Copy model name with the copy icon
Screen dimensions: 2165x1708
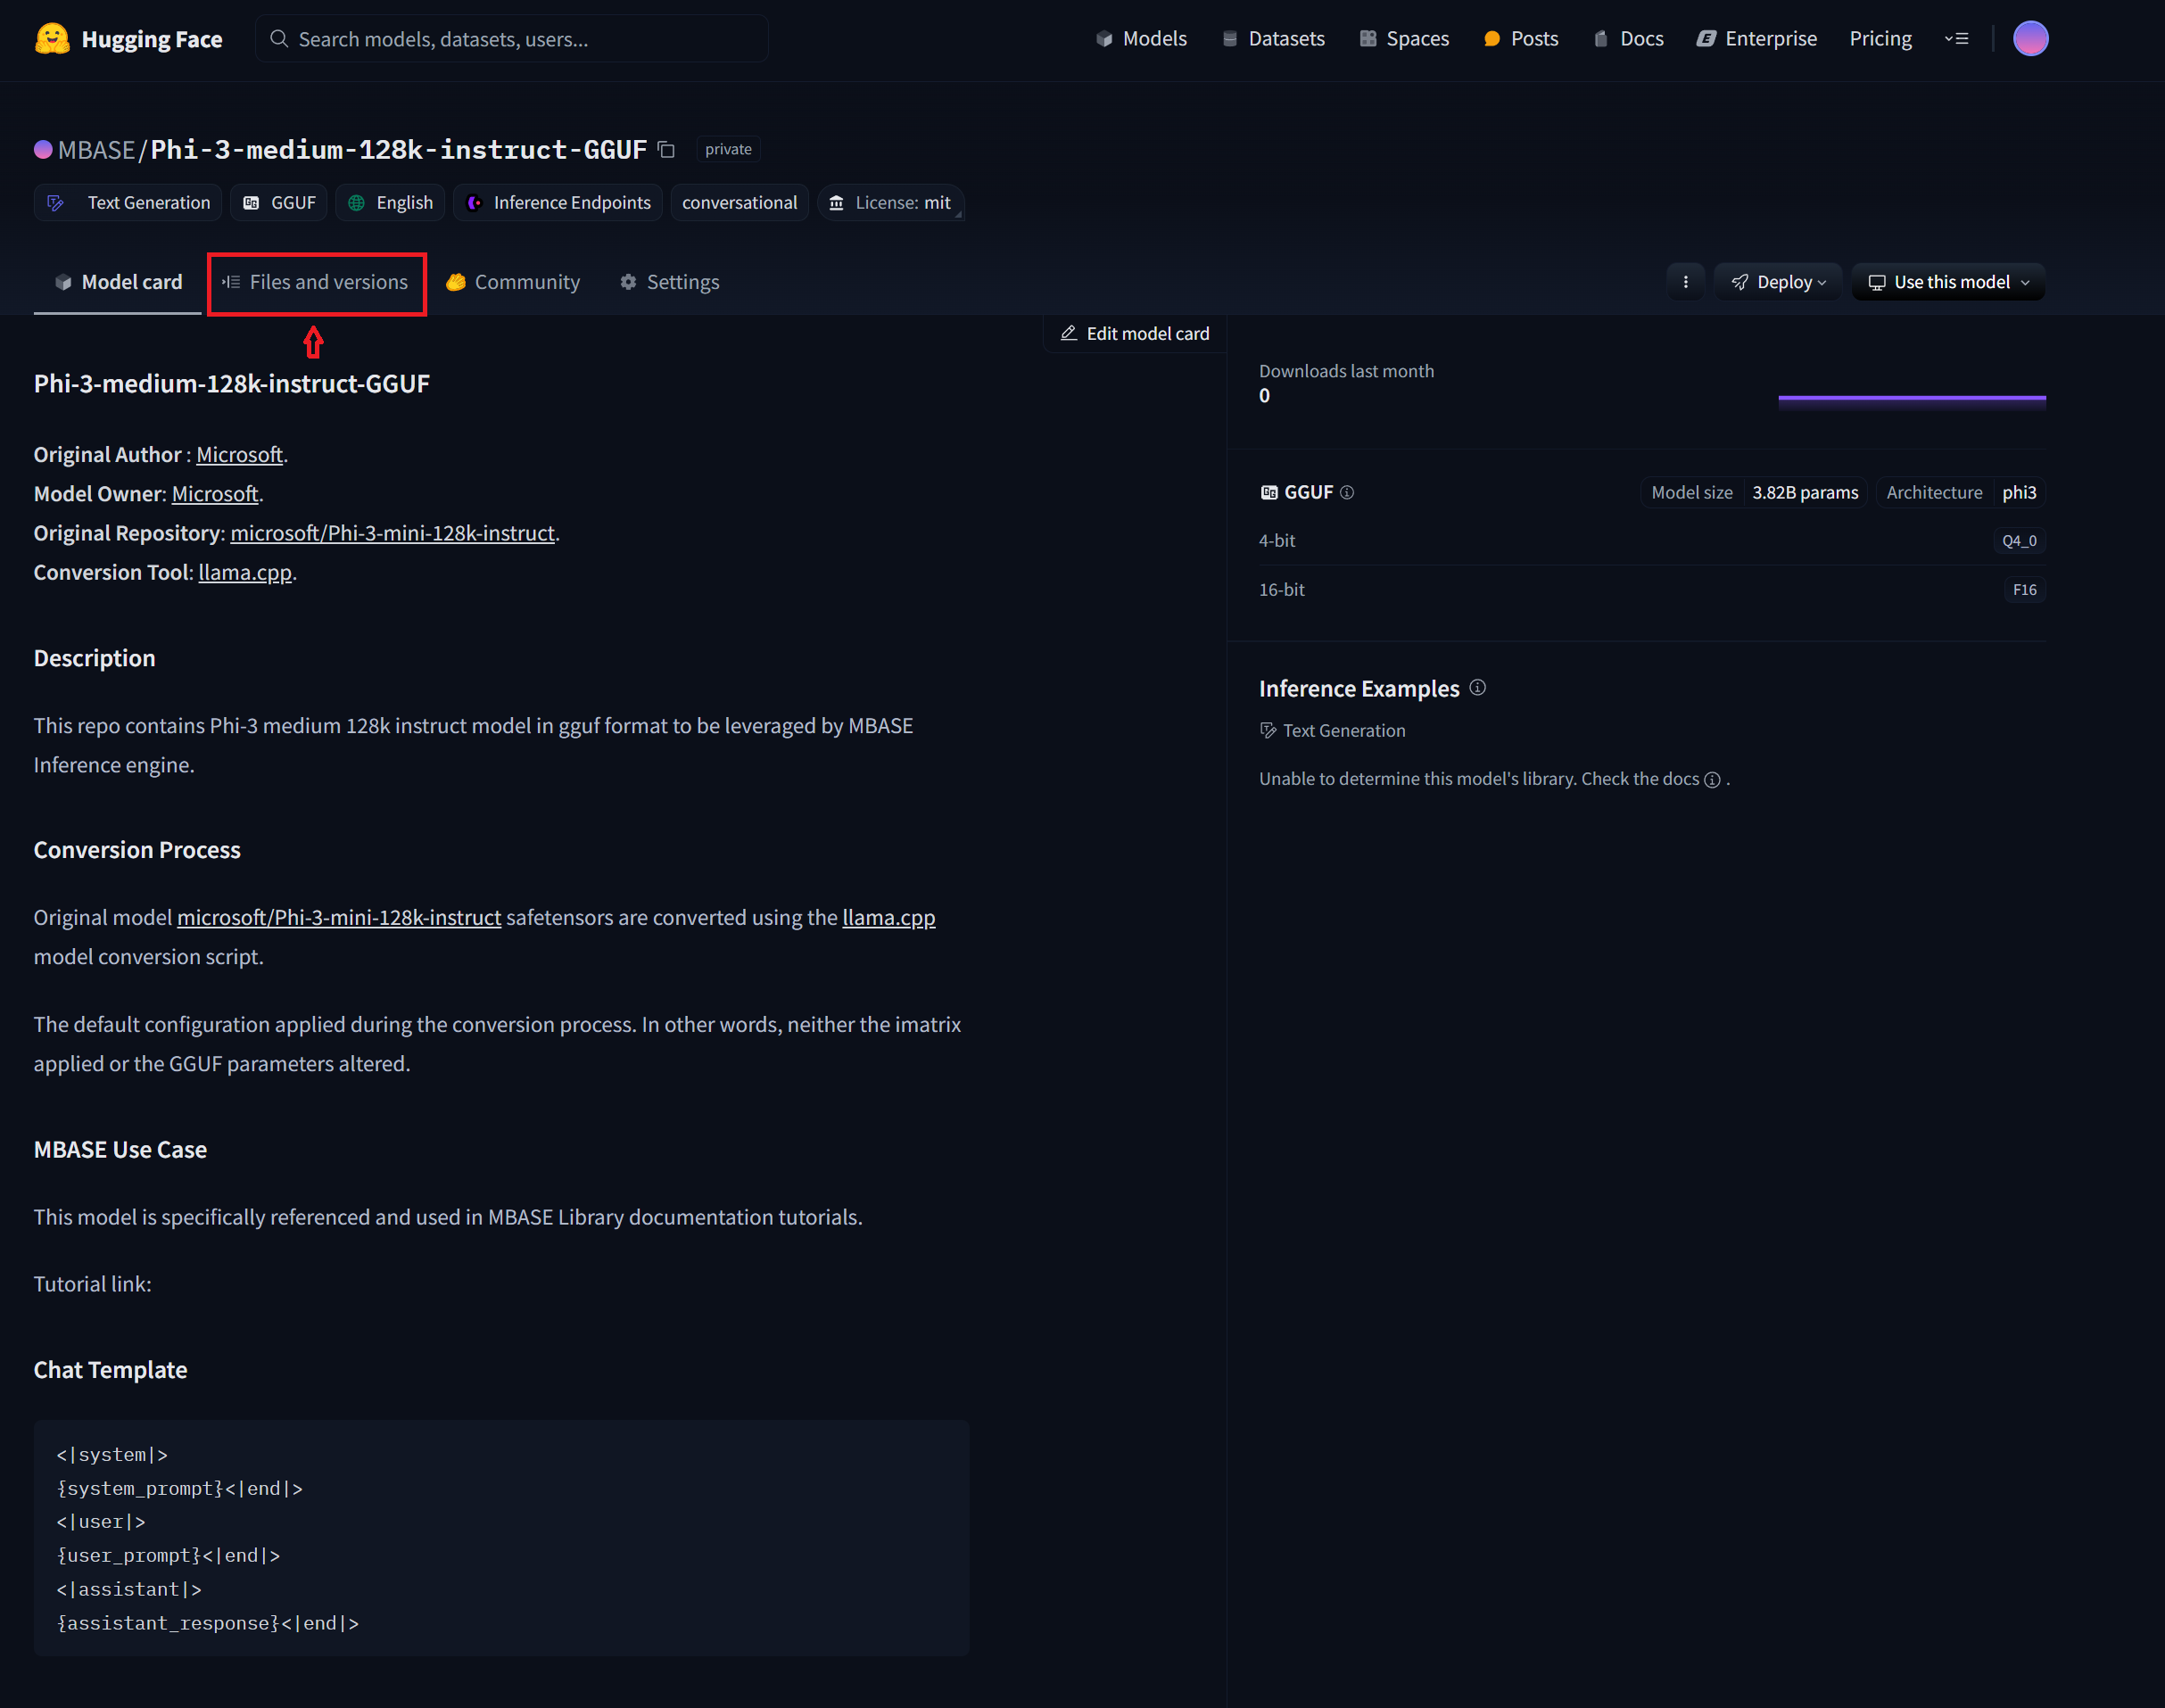click(x=667, y=150)
